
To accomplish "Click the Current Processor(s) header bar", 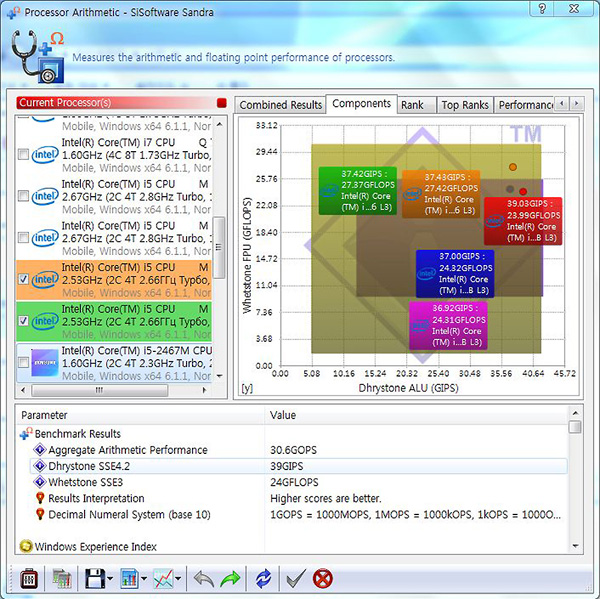I will pos(116,103).
